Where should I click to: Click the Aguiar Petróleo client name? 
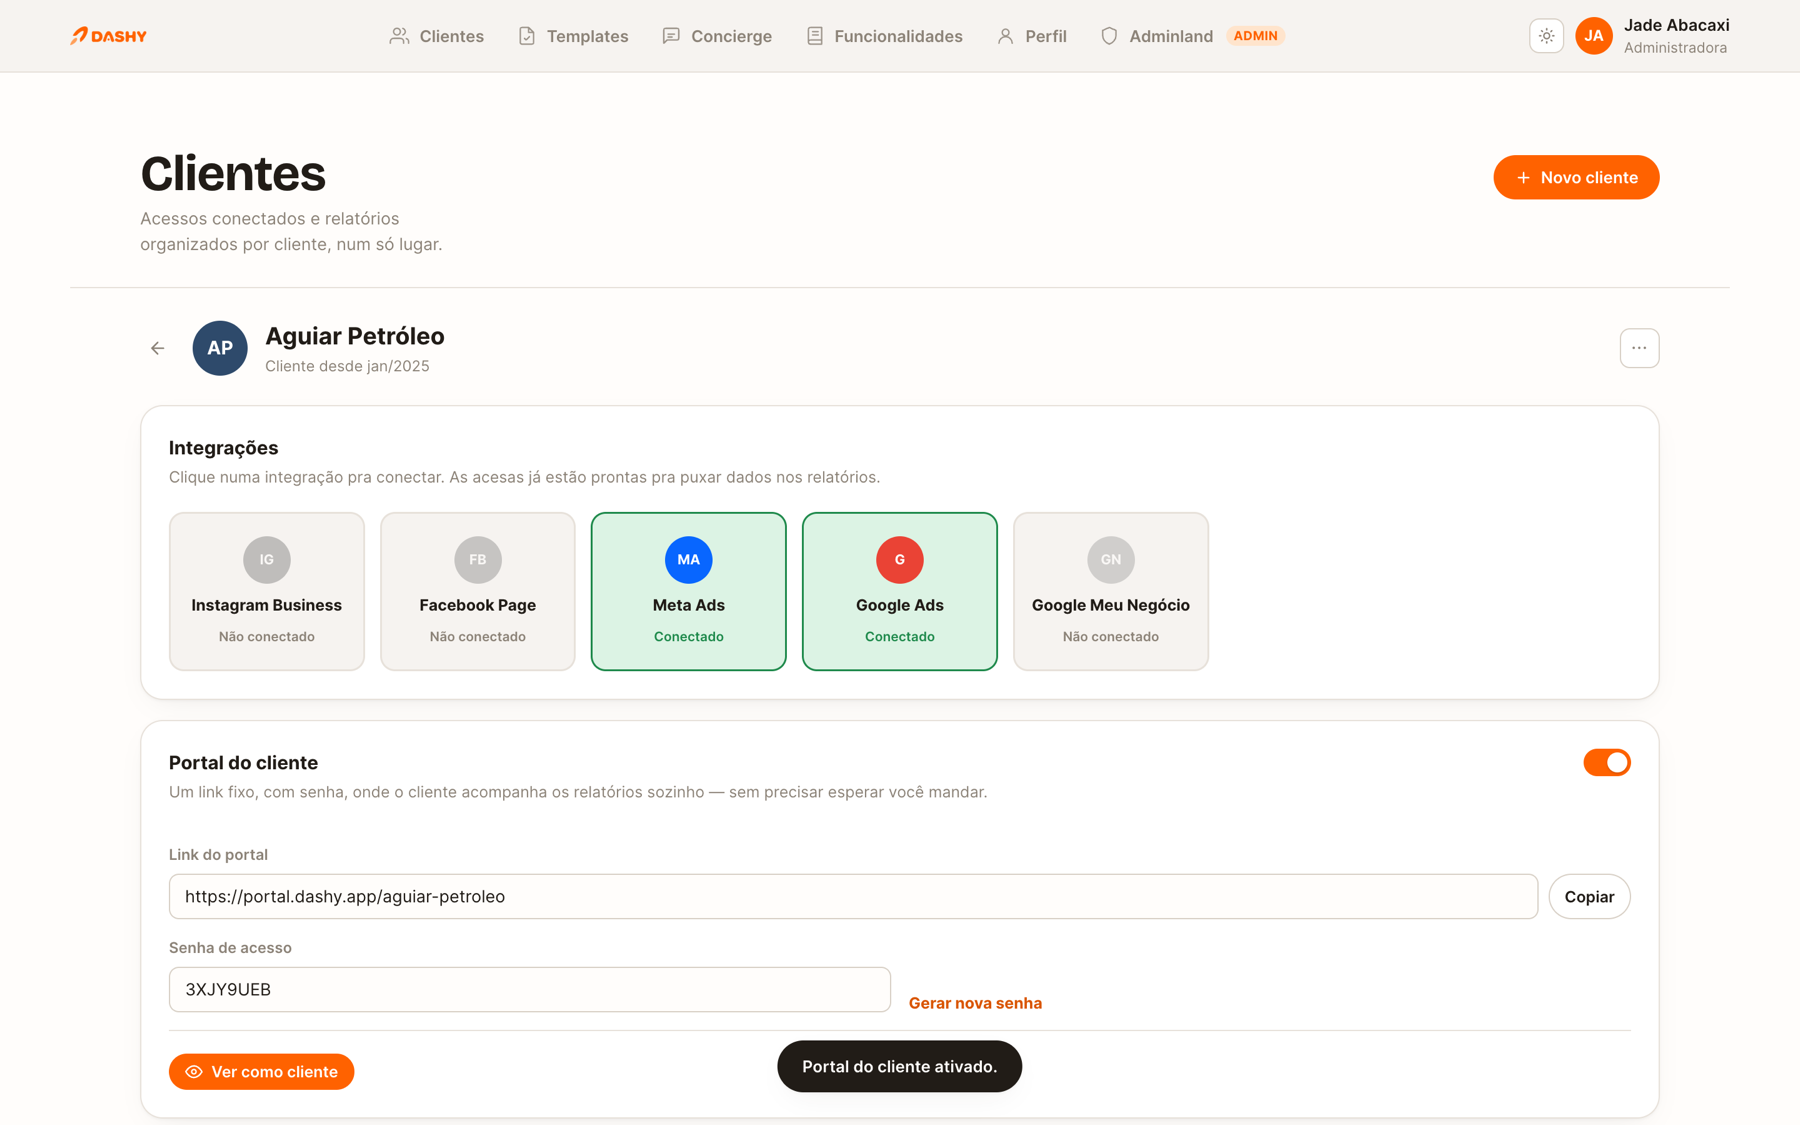click(x=355, y=336)
